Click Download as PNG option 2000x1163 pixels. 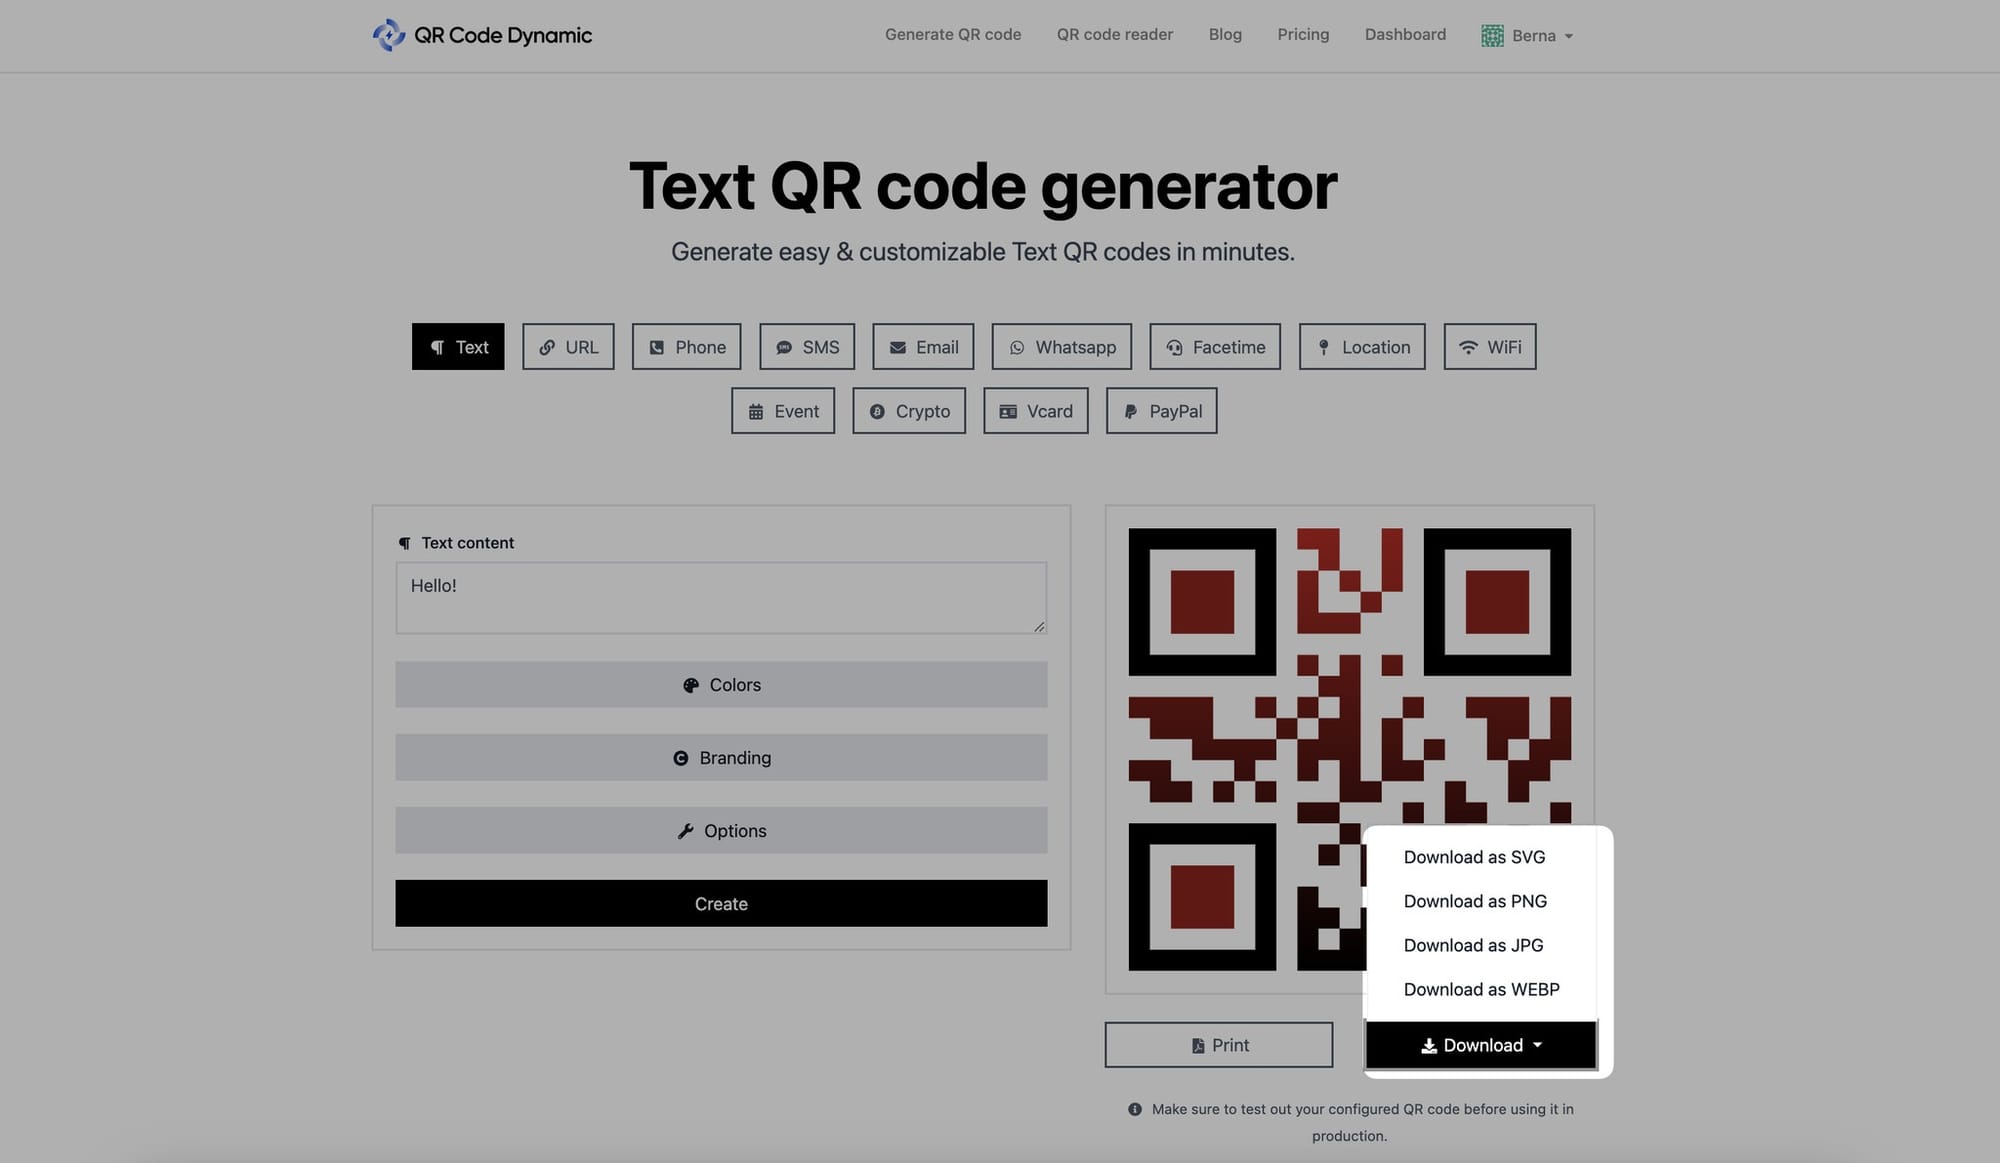(x=1475, y=900)
